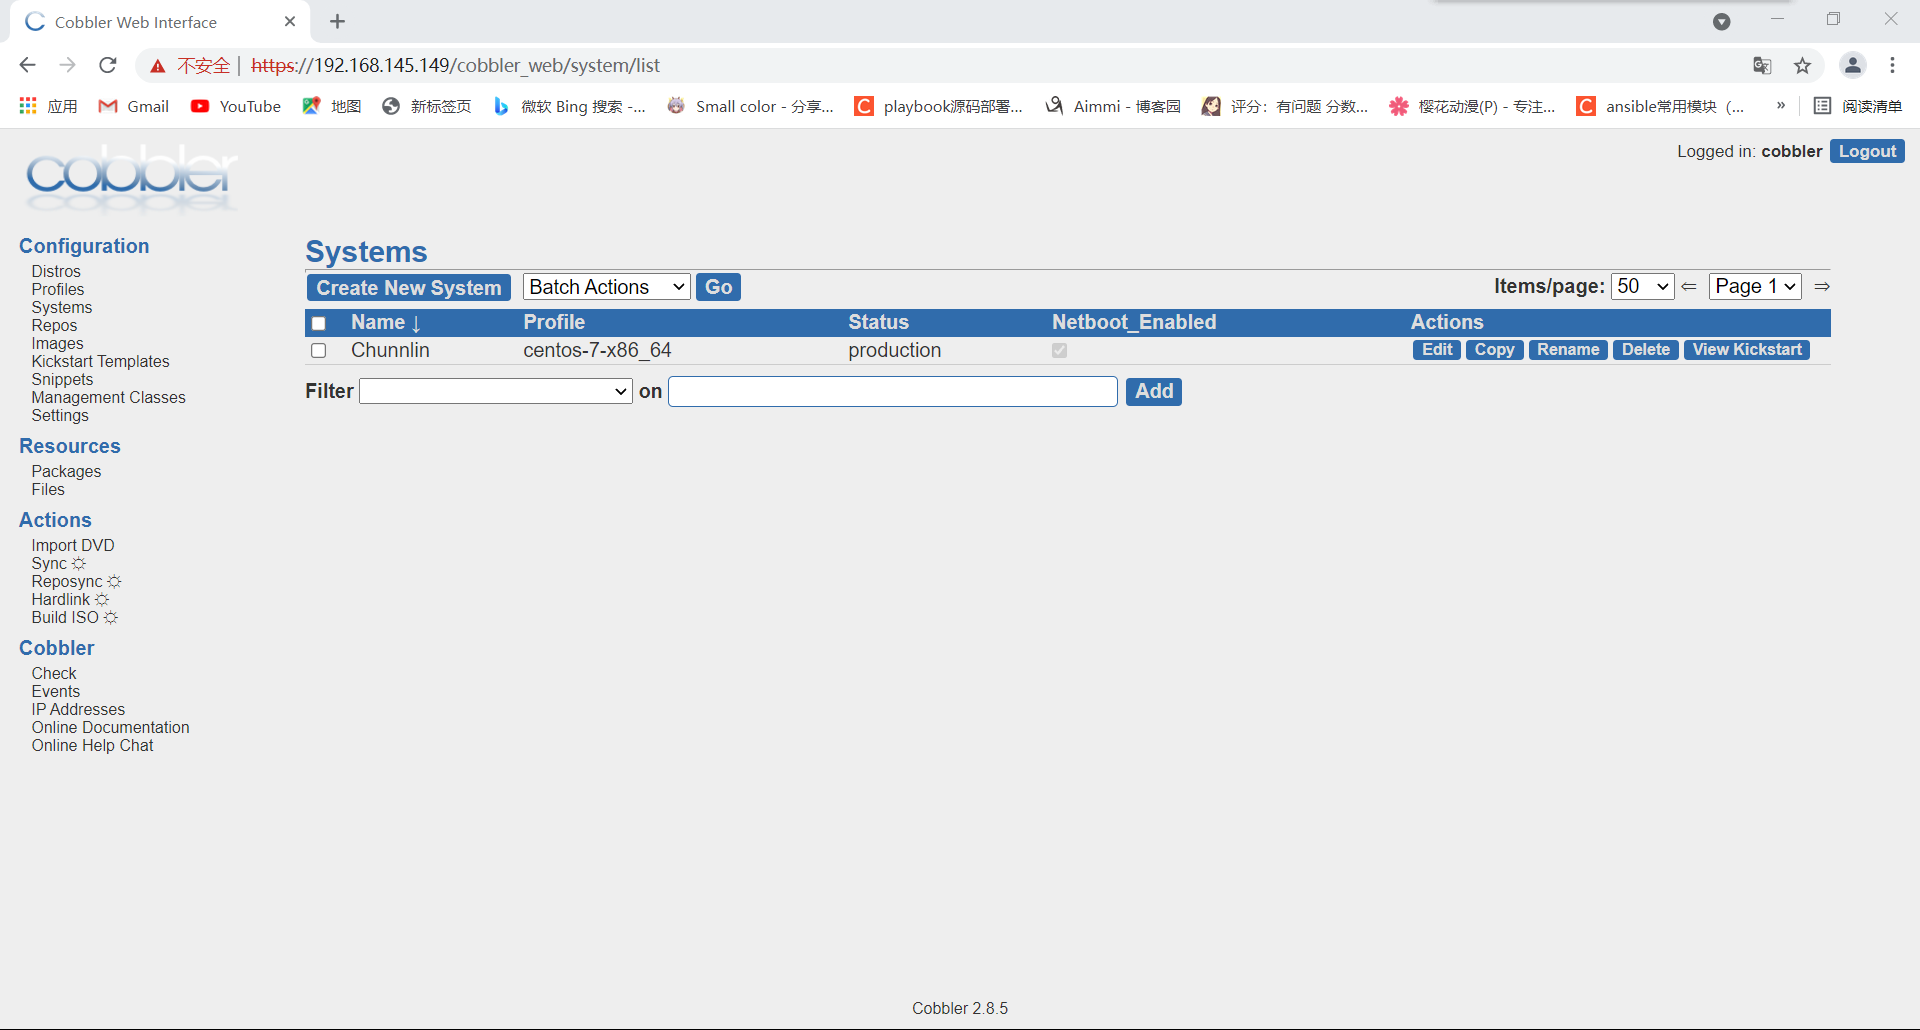The width and height of the screenshot is (1920, 1030).
Task: Open the 新标签页 bookmark
Action: tap(427, 106)
